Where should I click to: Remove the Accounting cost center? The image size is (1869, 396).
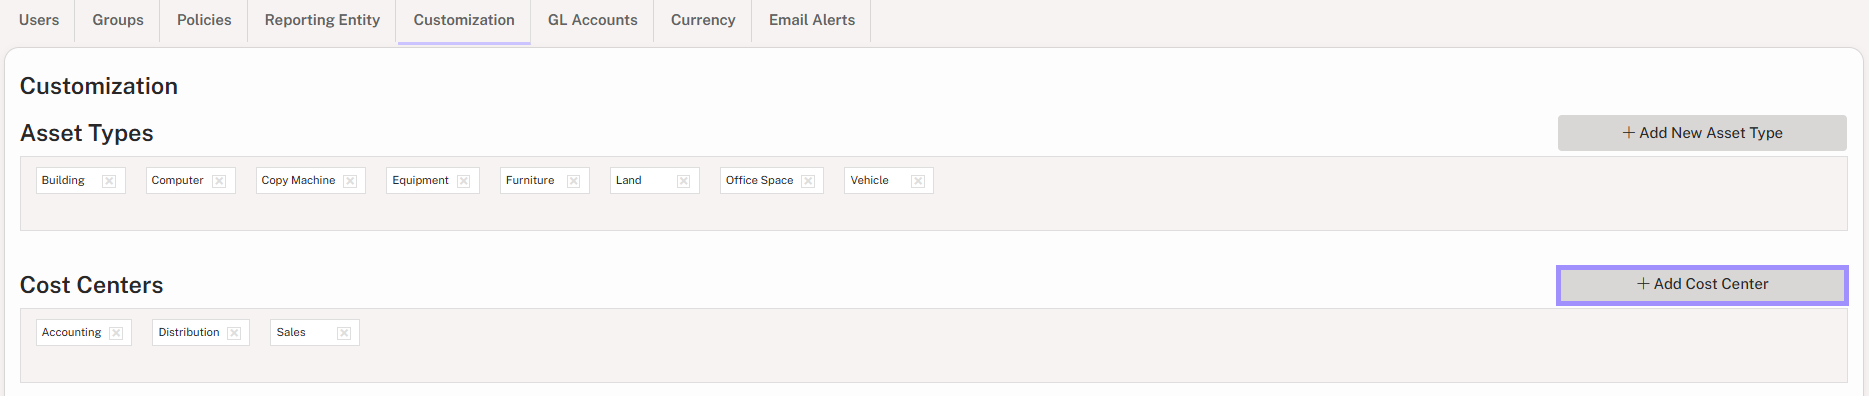coord(116,333)
